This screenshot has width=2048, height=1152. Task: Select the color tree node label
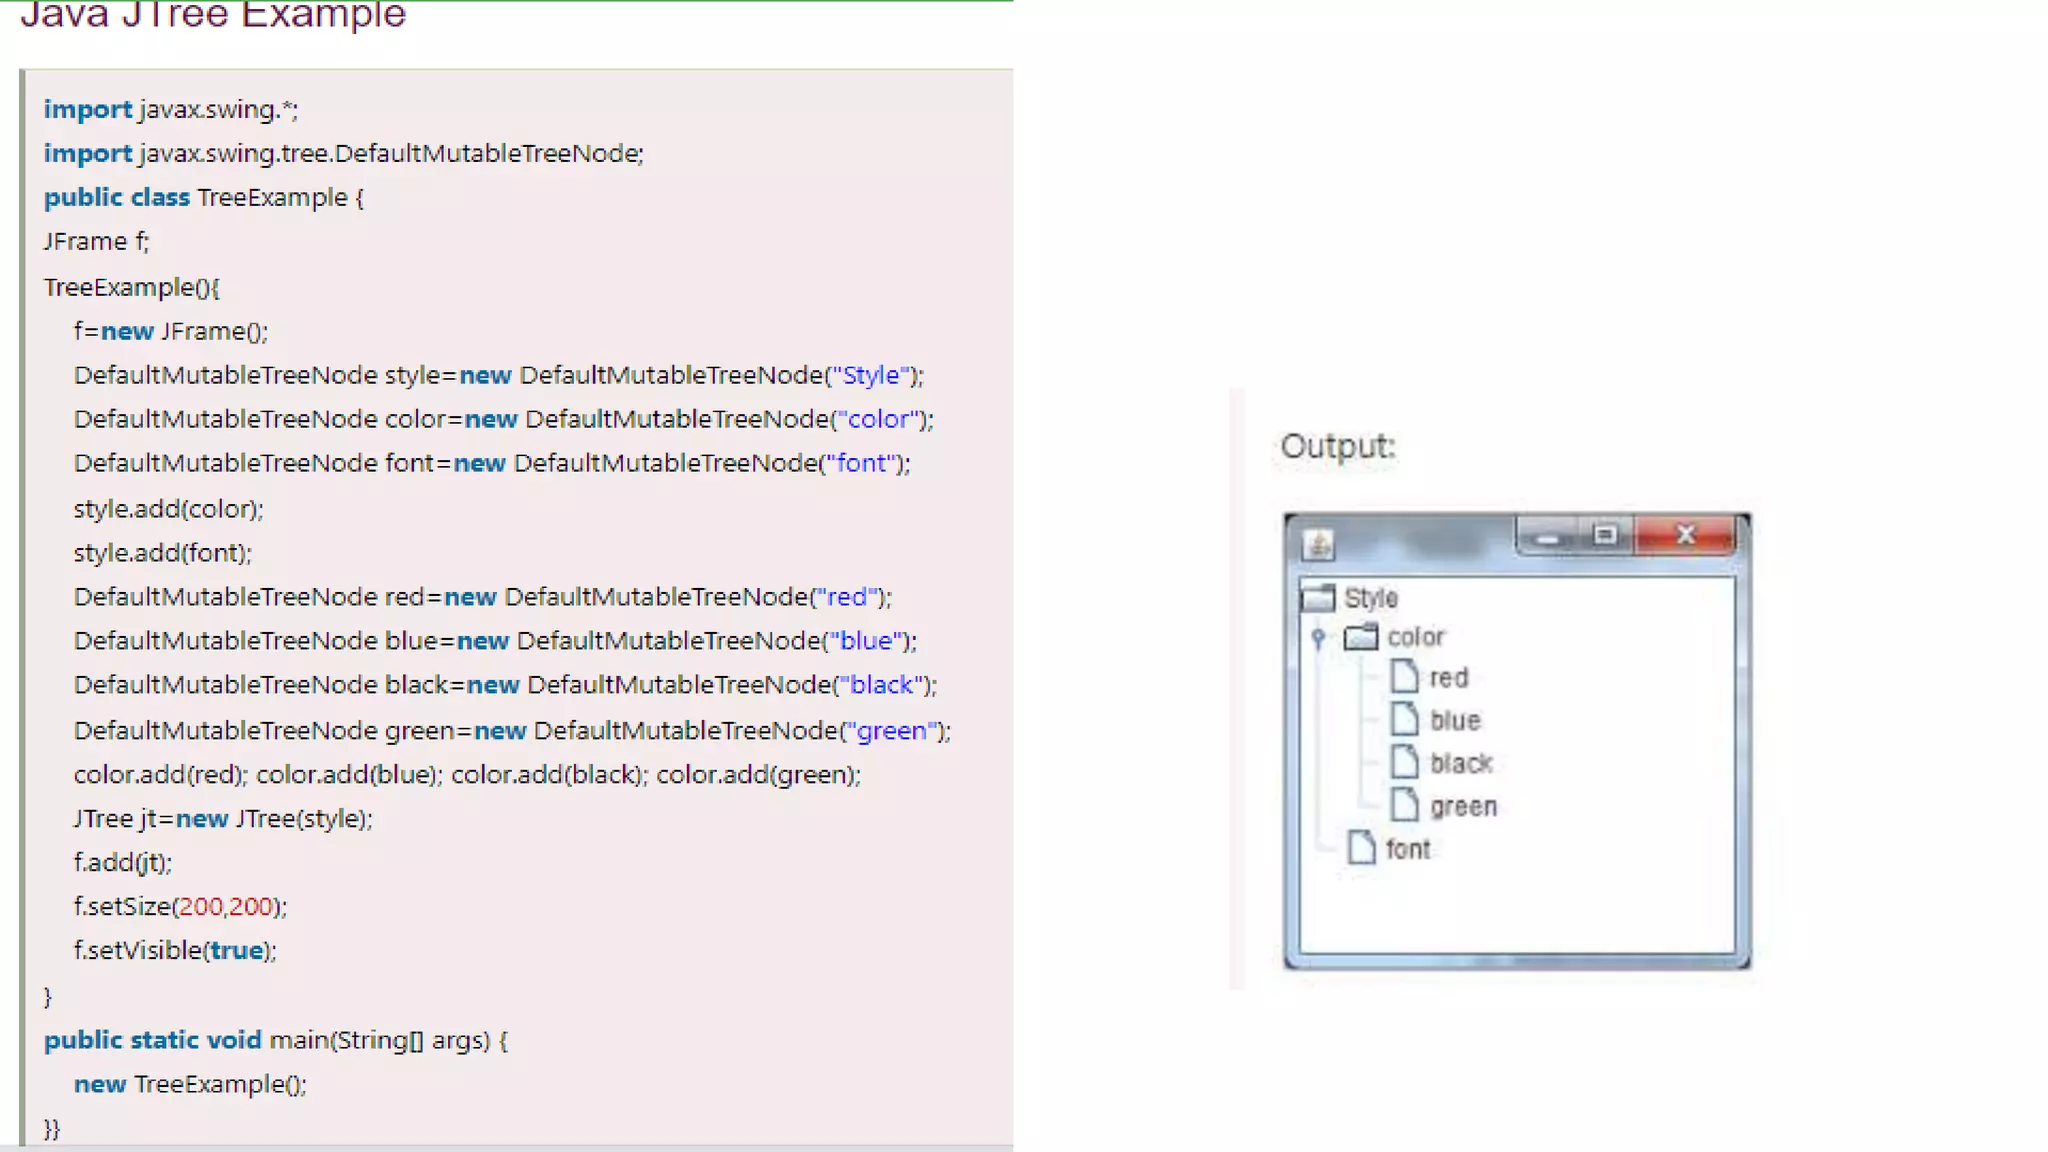pyautogui.click(x=1416, y=637)
